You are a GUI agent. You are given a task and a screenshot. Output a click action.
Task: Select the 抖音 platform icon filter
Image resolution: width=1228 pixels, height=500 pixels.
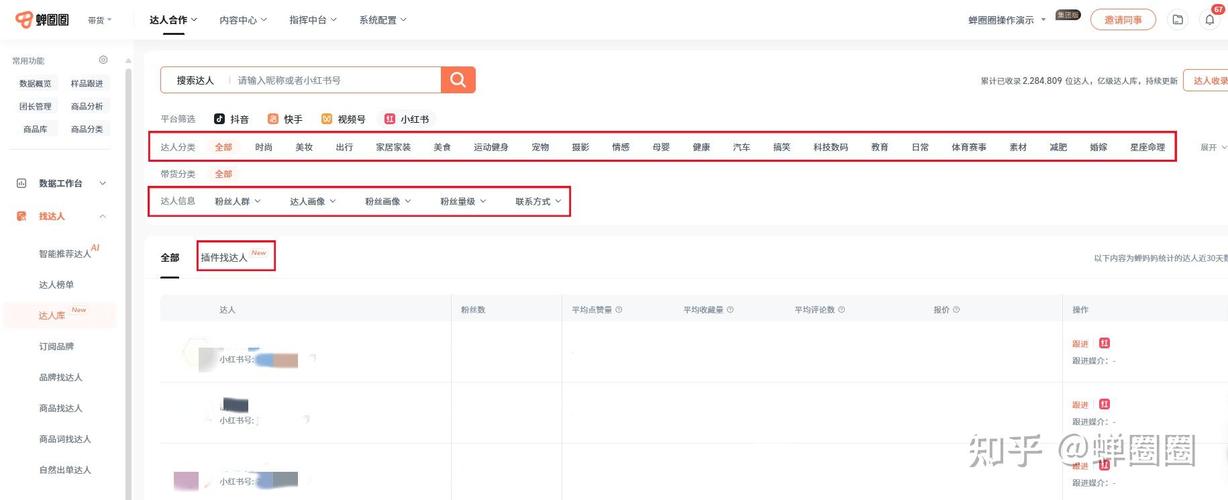point(220,119)
